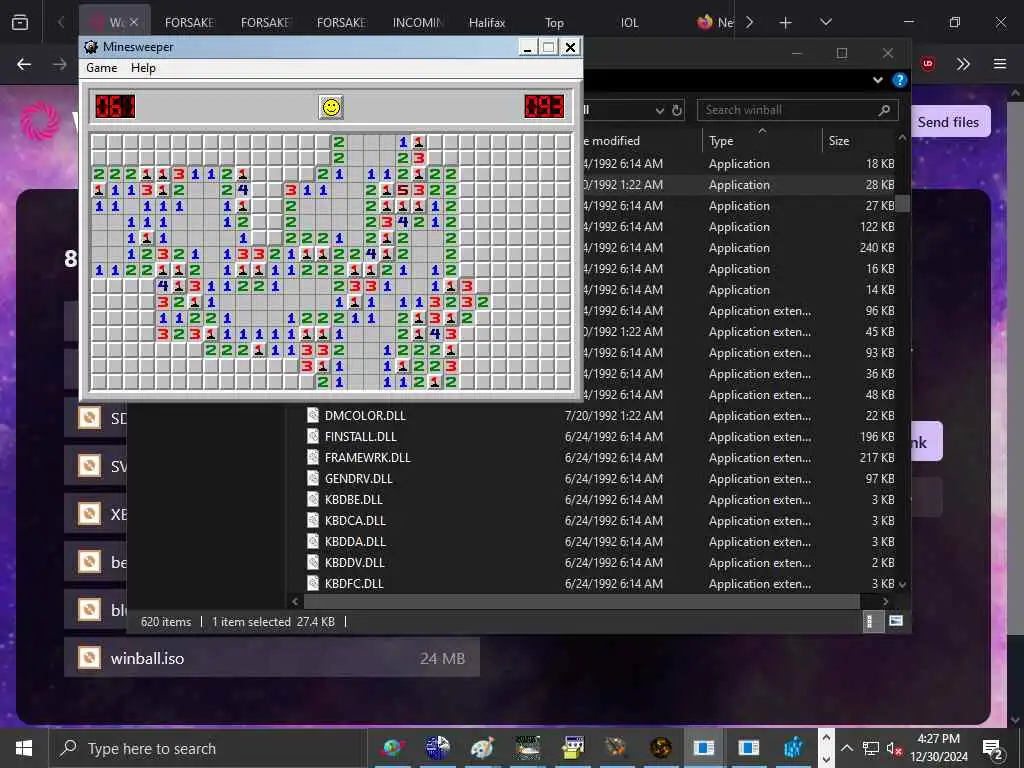
Task: Click the search magnifier icon in Explorer
Action: [x=884, y=110]
